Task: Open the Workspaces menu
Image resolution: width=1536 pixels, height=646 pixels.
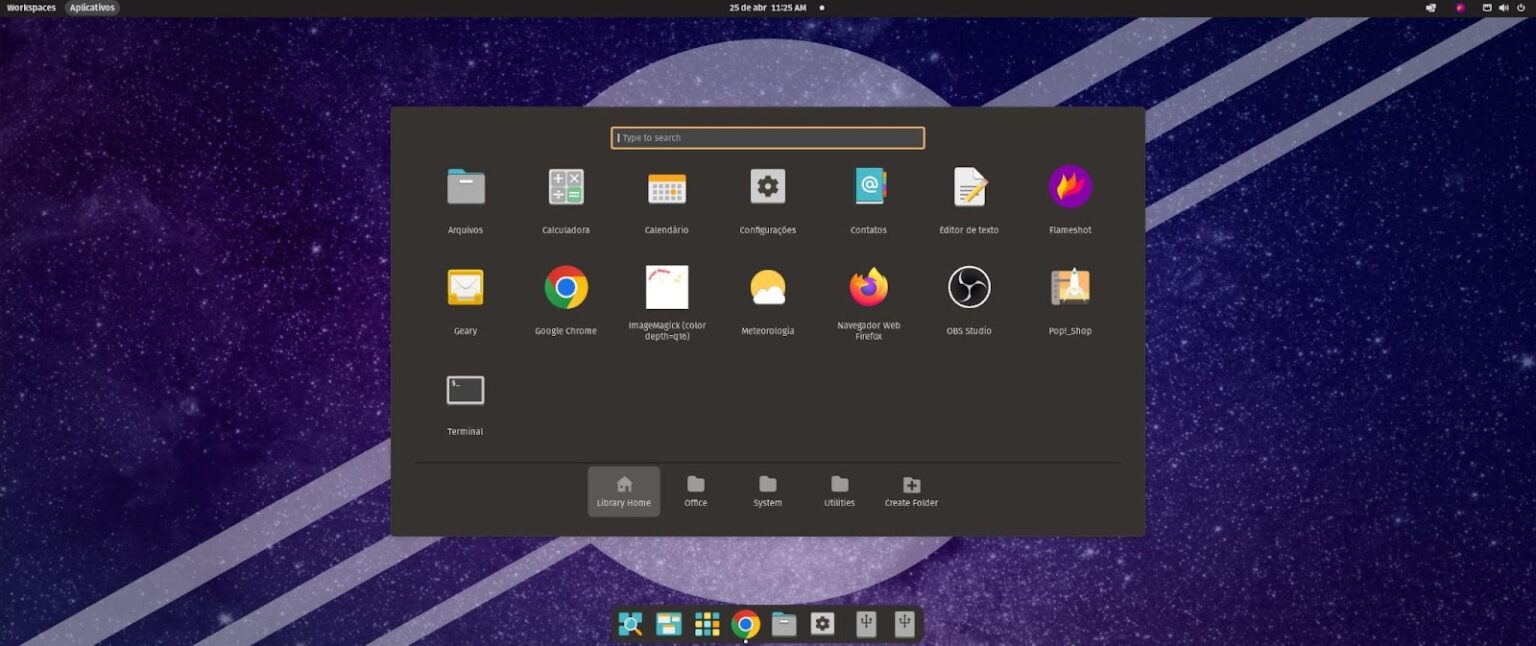Action: (31, 7)
